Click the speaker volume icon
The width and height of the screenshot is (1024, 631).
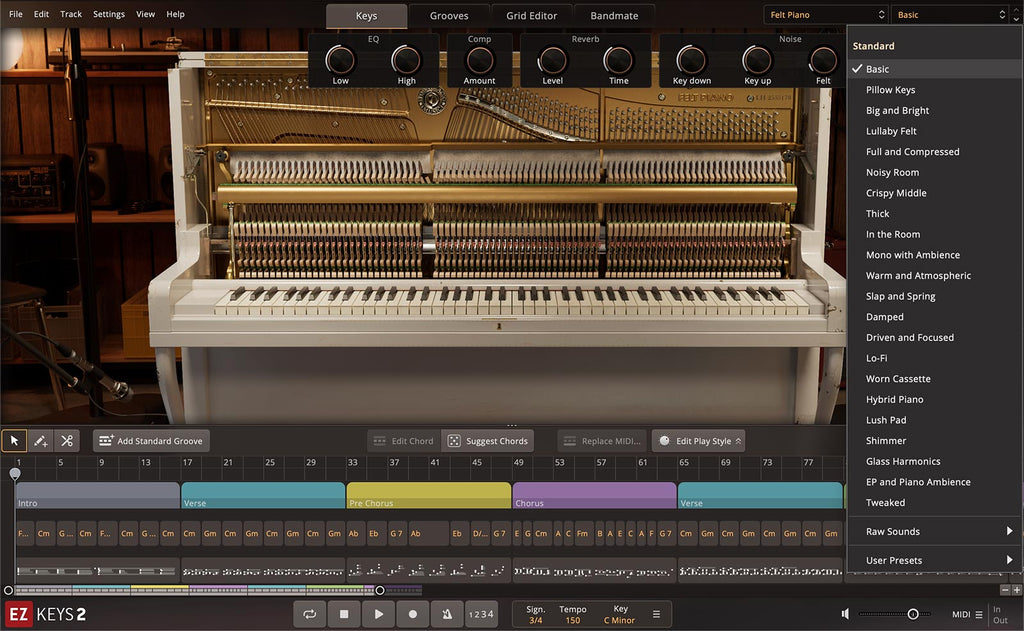[x=845, y=614]
